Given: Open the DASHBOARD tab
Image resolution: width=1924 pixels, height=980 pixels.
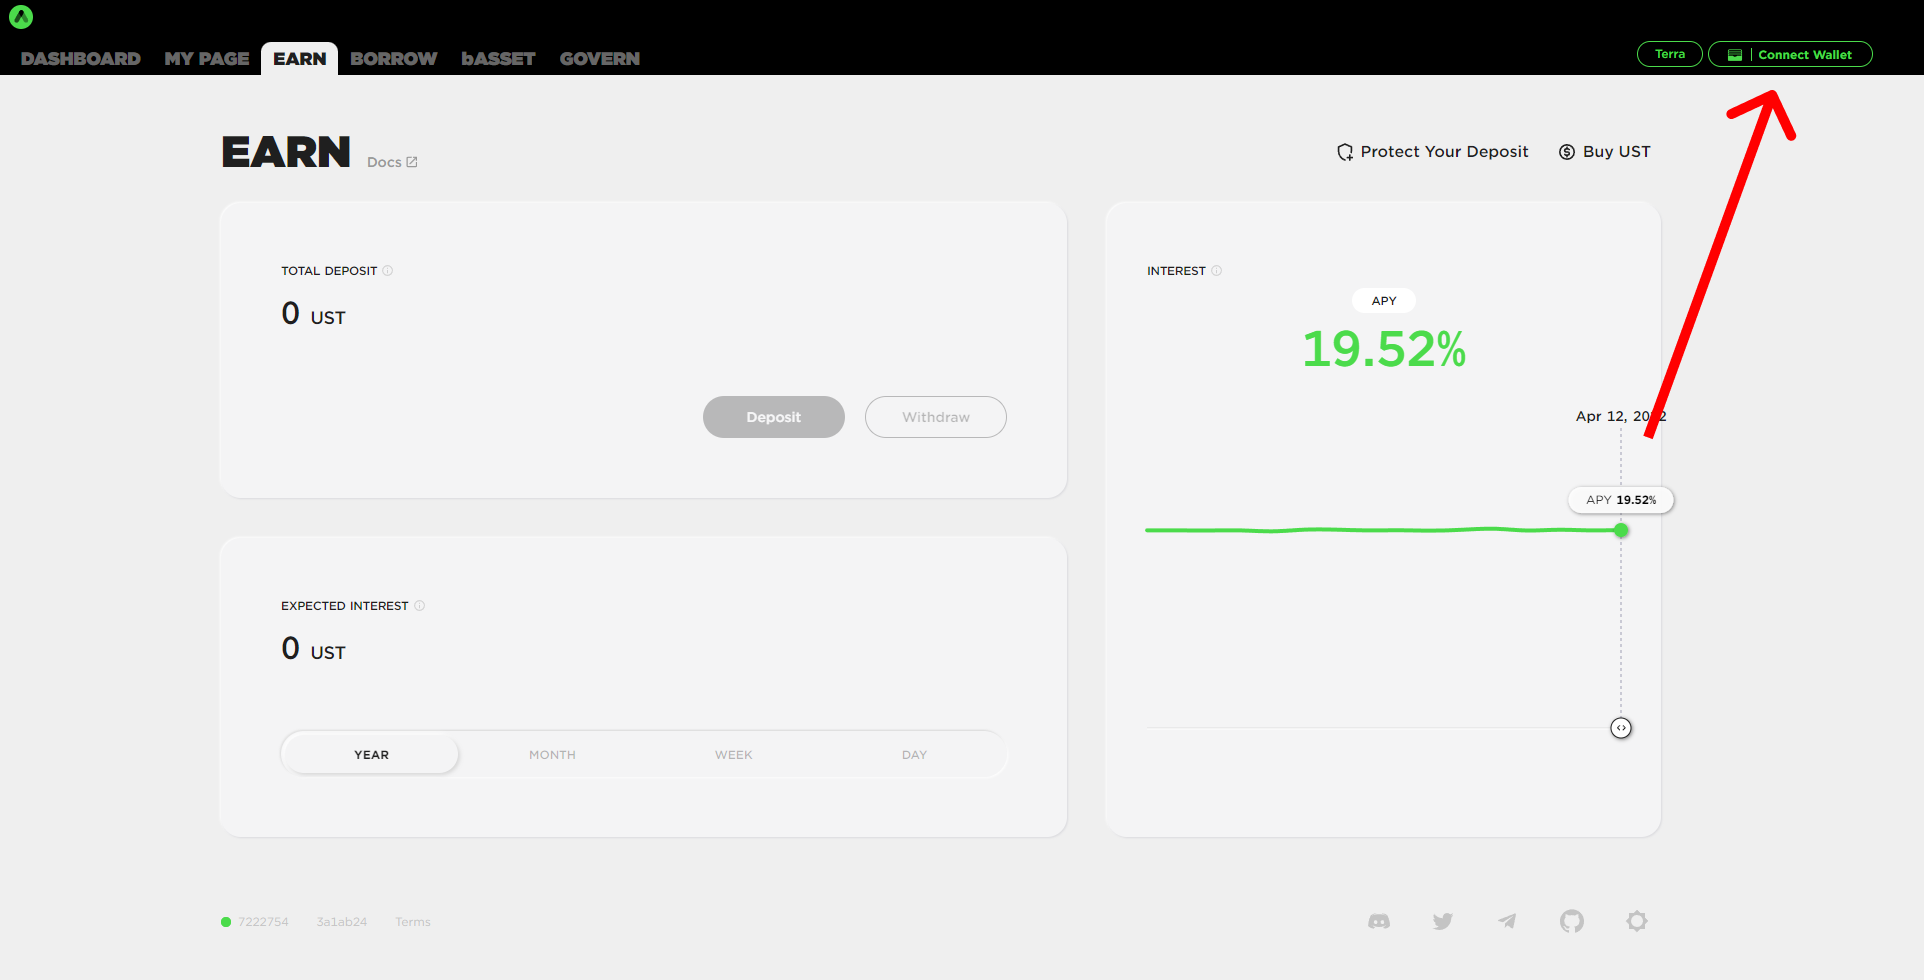Looking at the screenshot, I should [x=81, y=59].
